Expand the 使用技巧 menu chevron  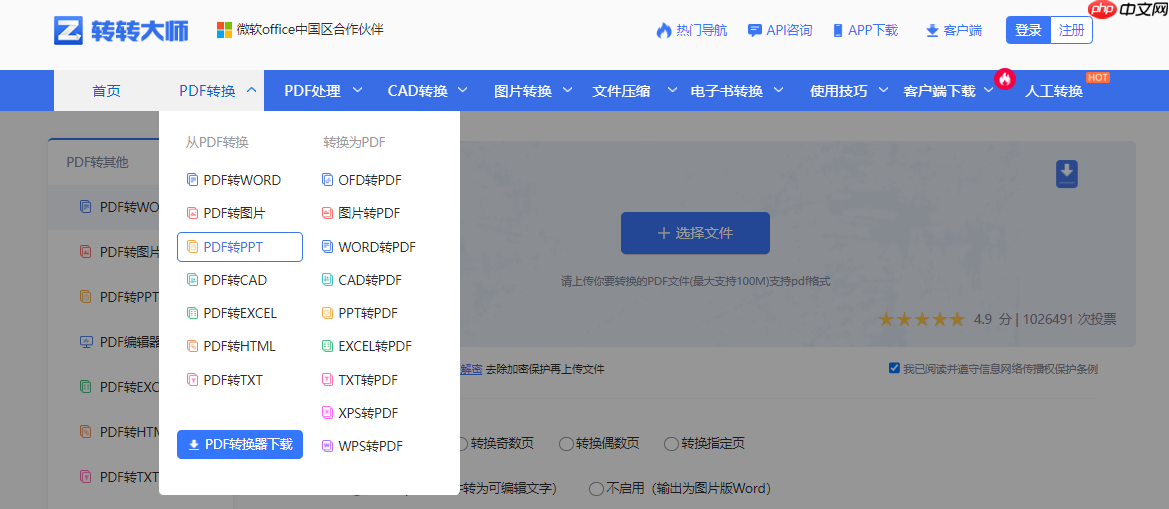click(x=883, y=90)
